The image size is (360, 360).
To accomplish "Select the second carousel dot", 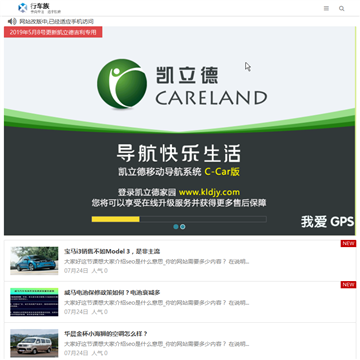I will 183,227.
